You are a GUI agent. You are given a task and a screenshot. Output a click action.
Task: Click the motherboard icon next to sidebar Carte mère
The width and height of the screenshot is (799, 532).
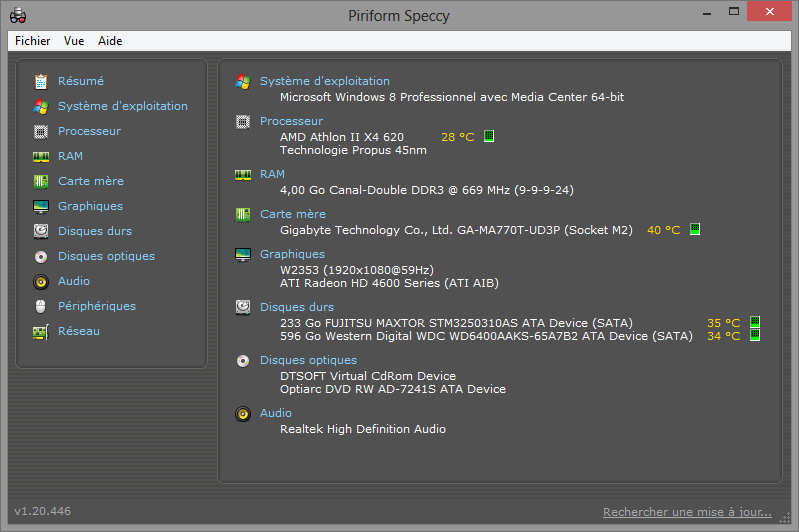click(41, 181)
